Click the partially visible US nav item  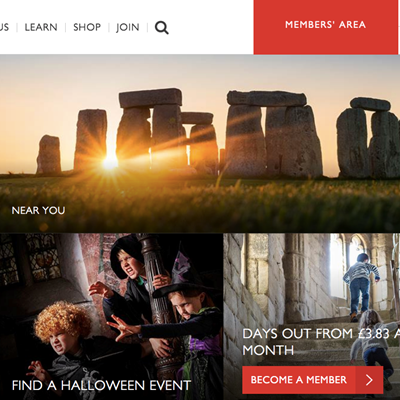4,27
